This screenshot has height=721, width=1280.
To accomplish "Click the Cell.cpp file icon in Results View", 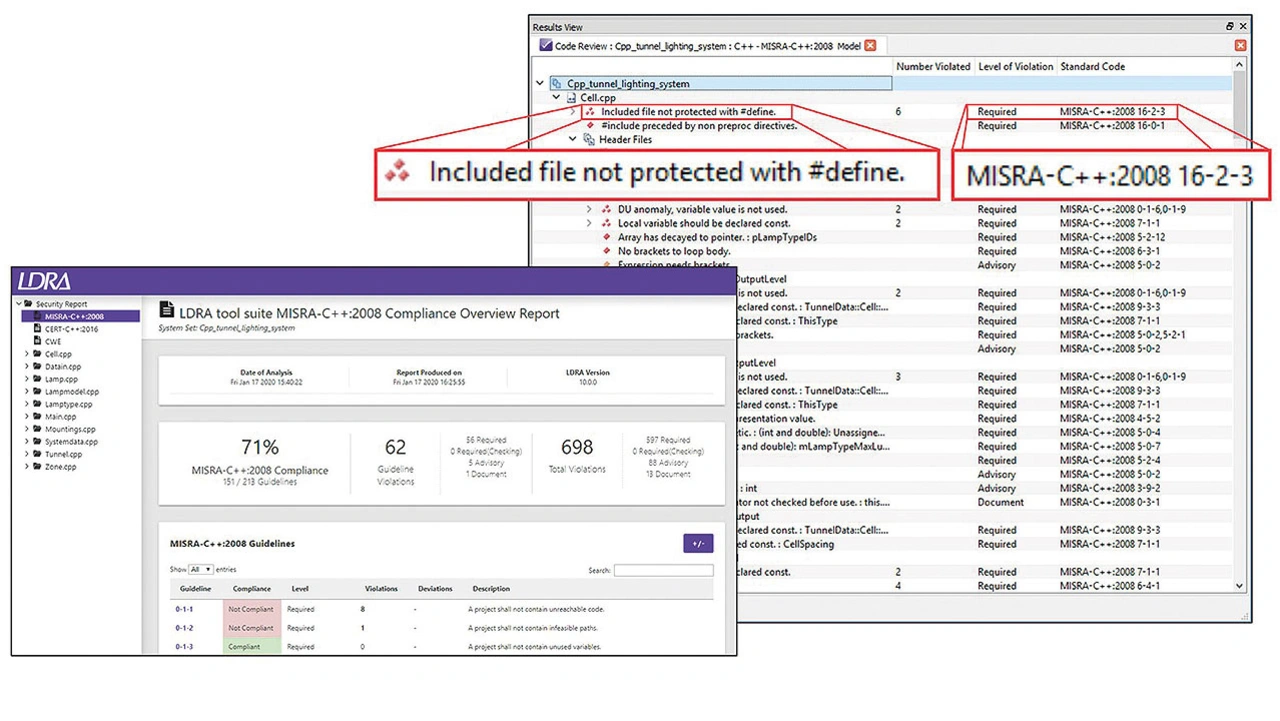I will [x=572, y=98].
